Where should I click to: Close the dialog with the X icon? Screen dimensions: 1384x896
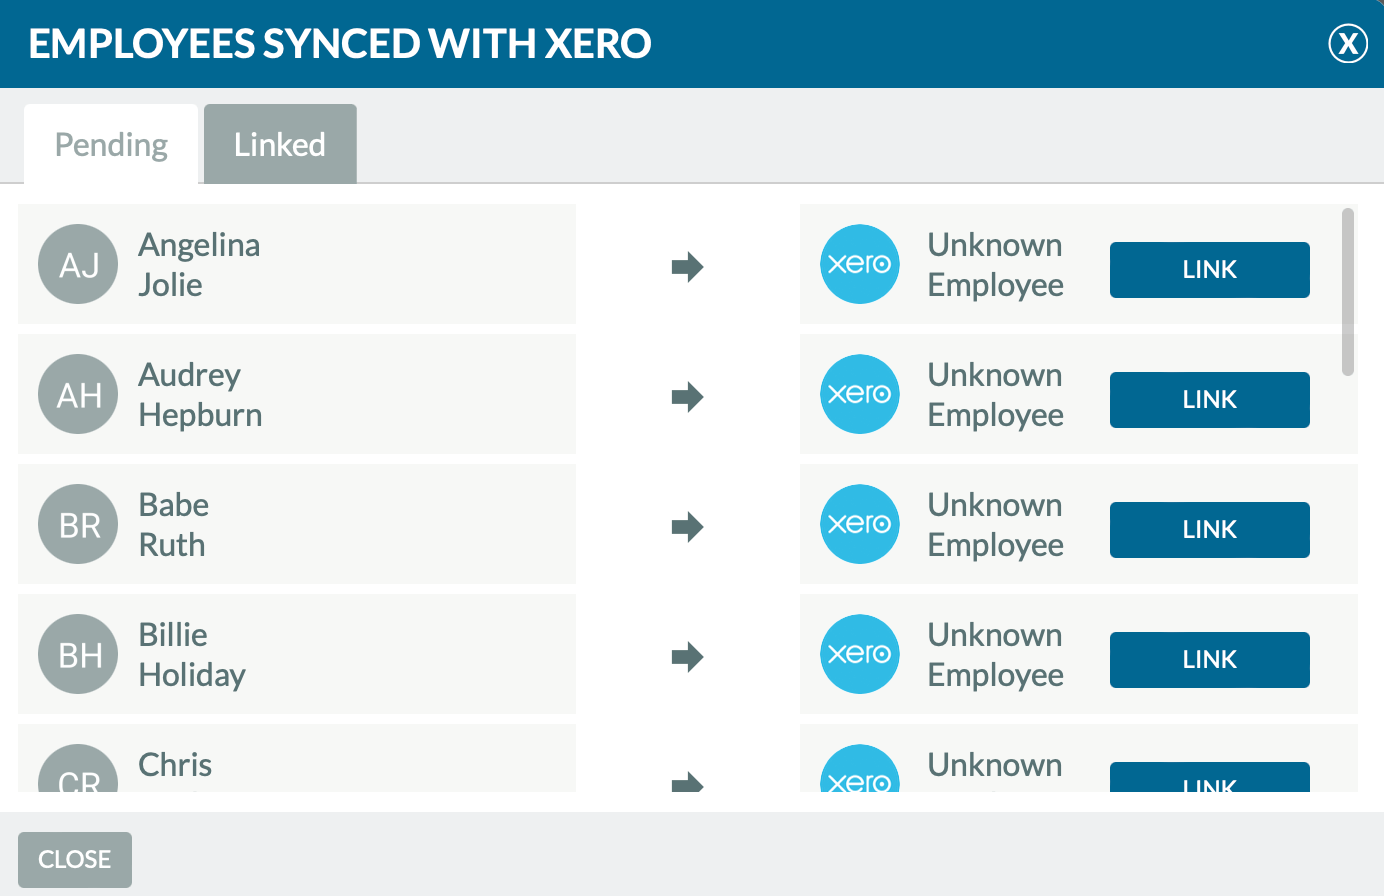click(x=1348, y=44)
